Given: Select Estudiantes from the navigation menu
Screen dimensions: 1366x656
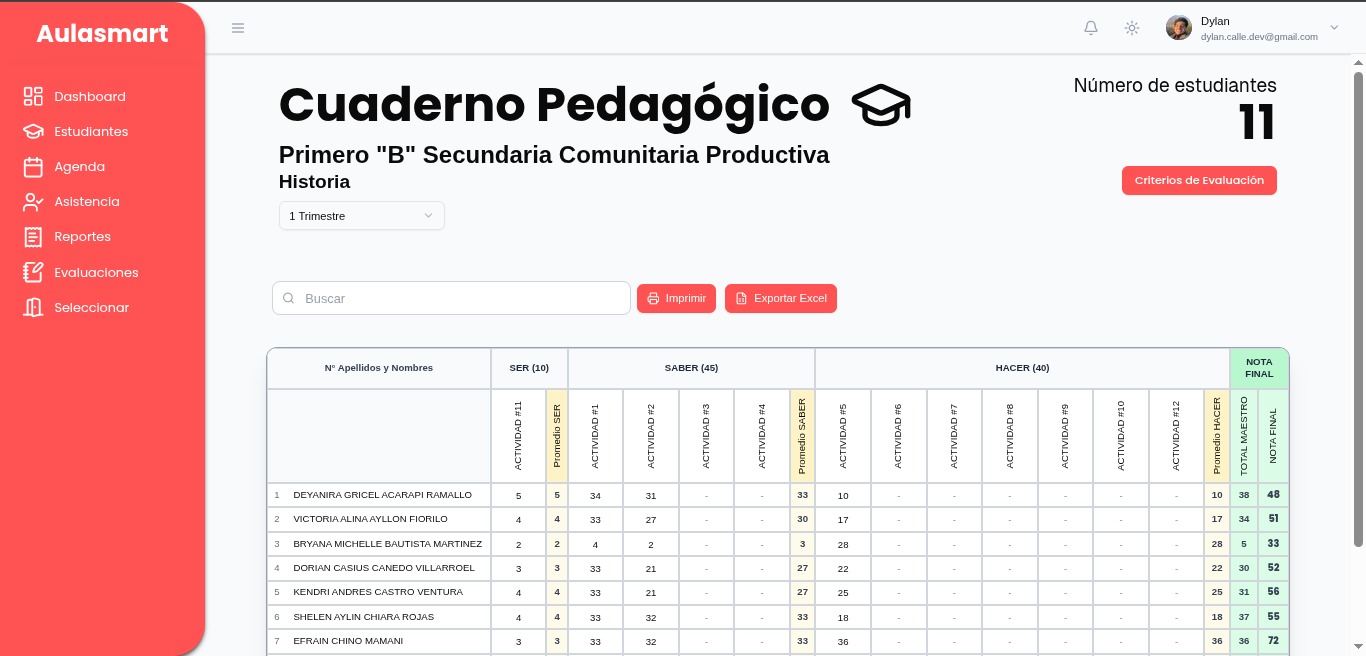Looking at the screenshot, I should tap(91, 131).
